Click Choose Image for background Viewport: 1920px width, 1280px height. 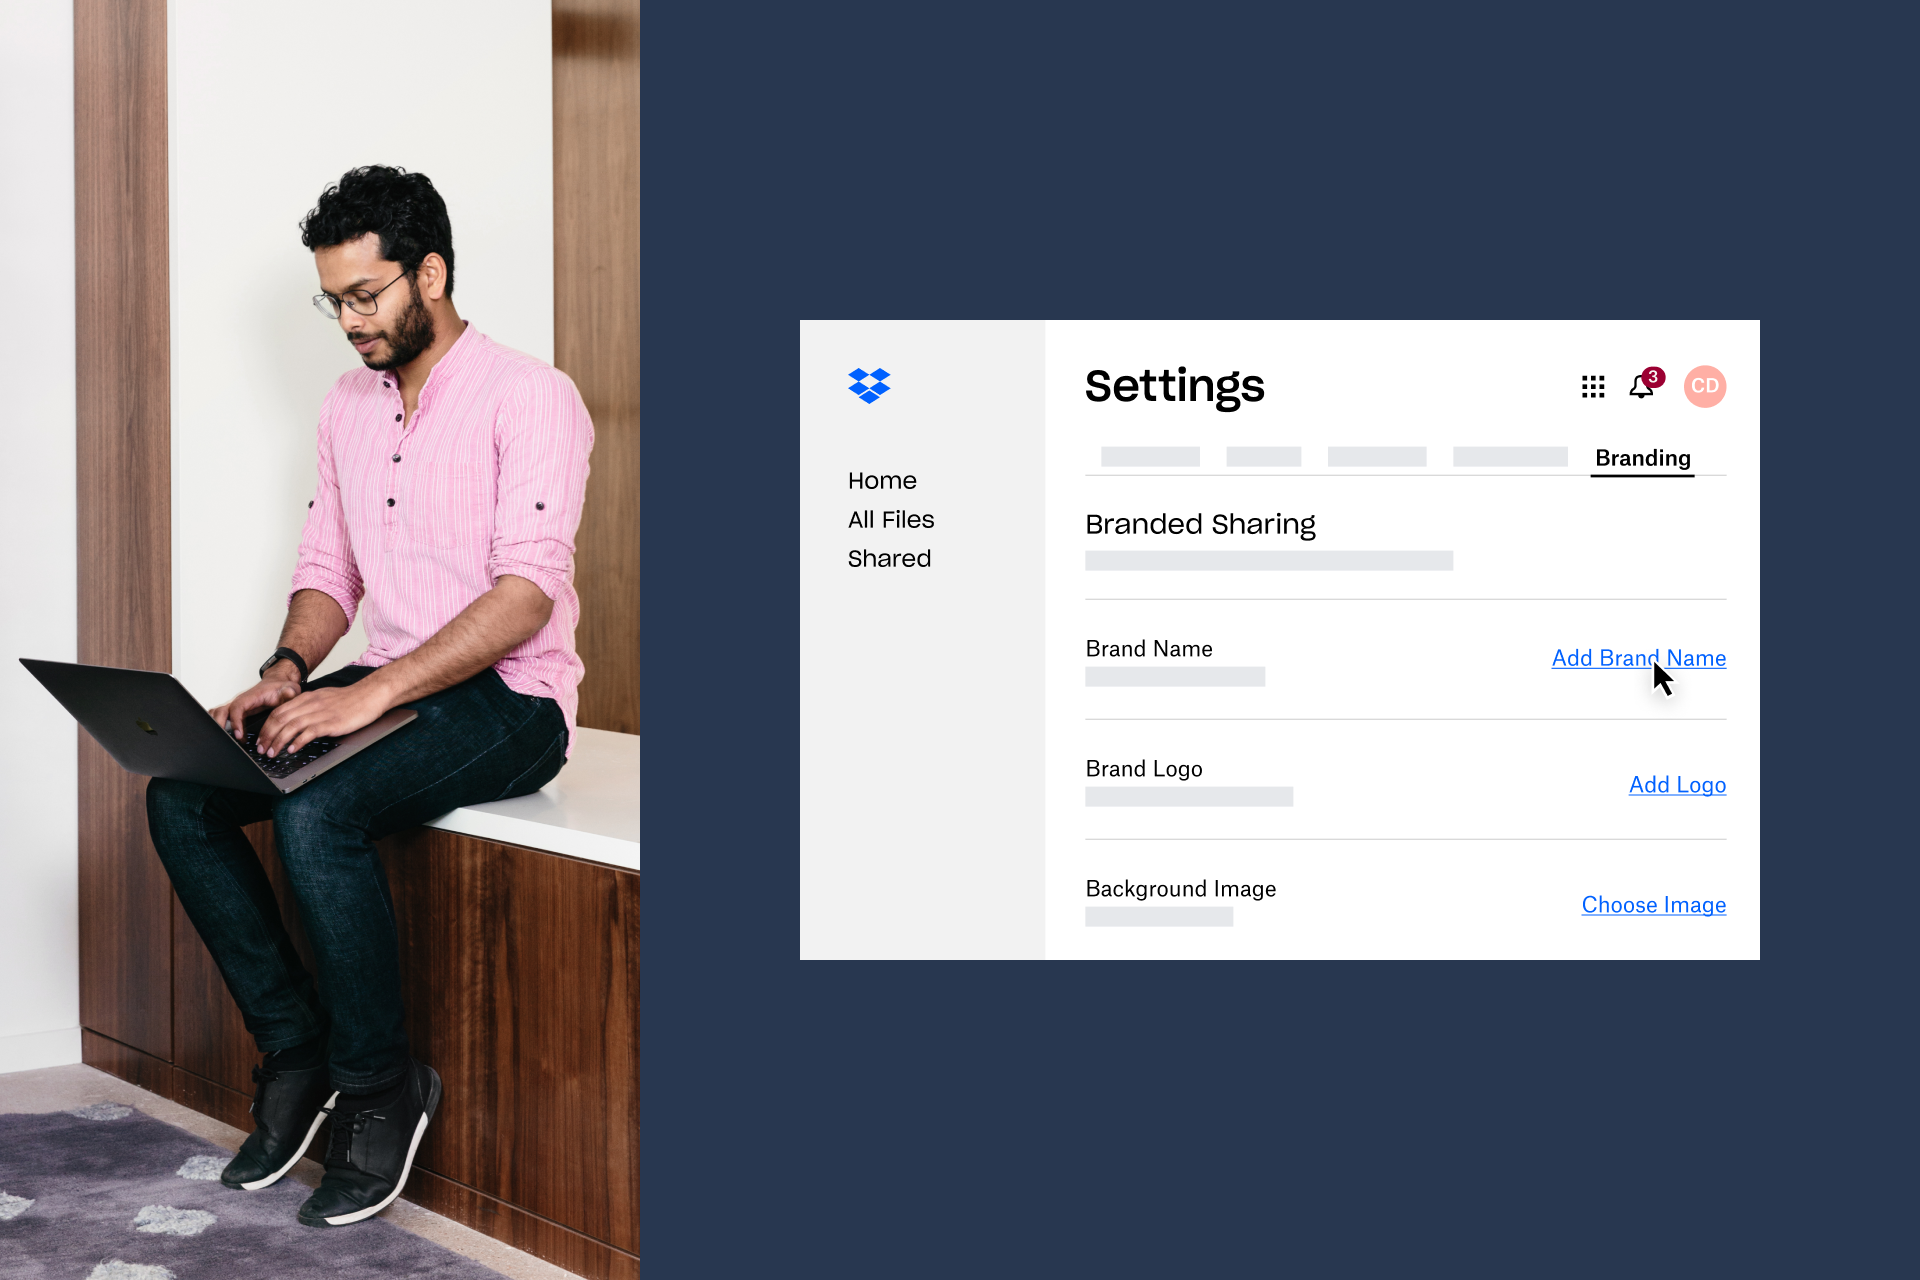(1653, 904)
